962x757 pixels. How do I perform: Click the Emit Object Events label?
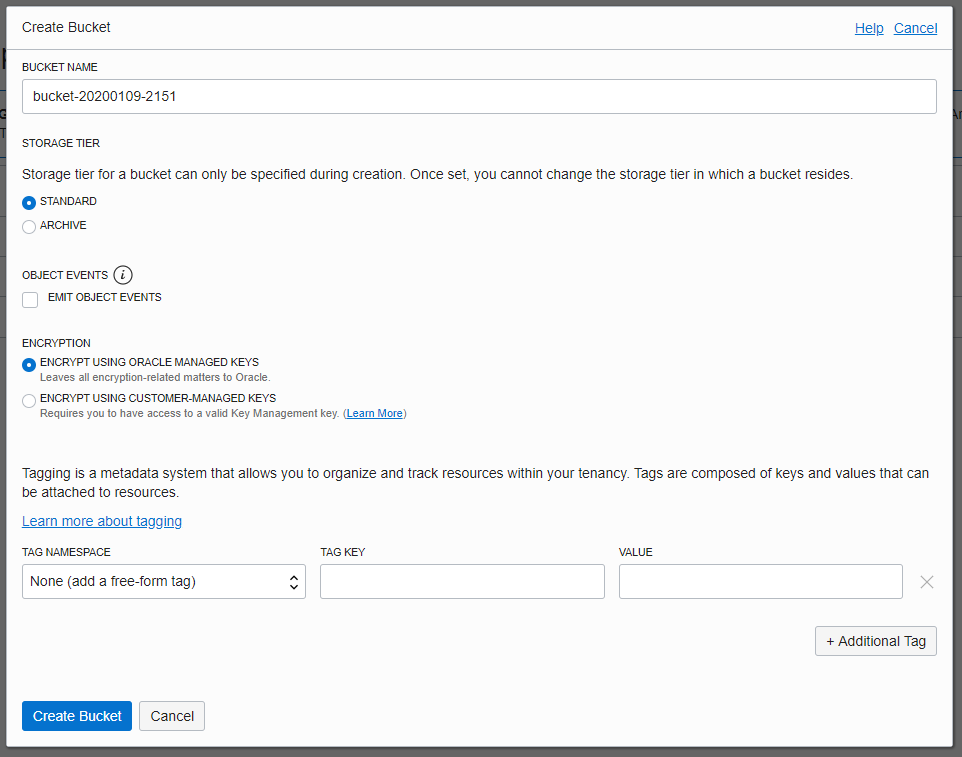coord(104,297)
